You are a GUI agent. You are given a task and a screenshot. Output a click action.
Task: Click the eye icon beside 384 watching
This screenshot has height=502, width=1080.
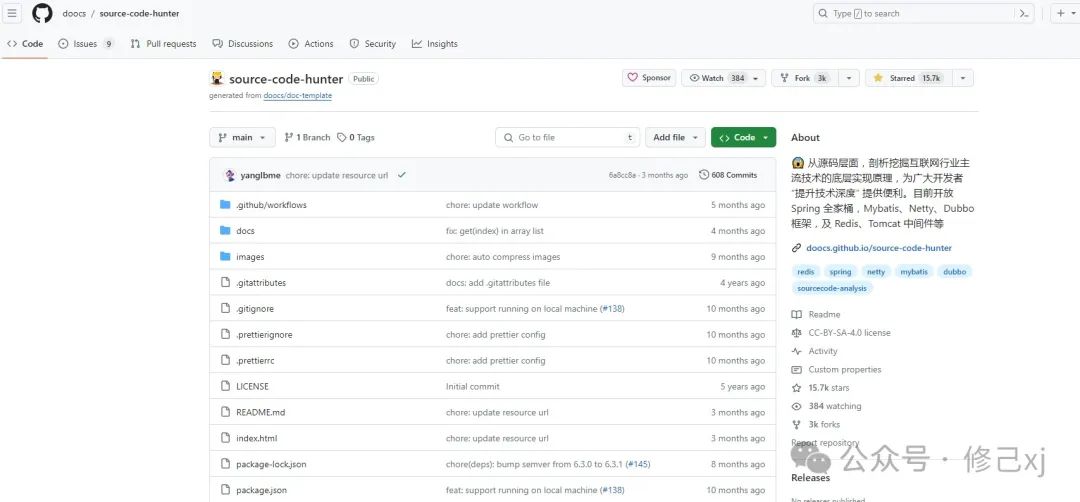coord(797,406)
